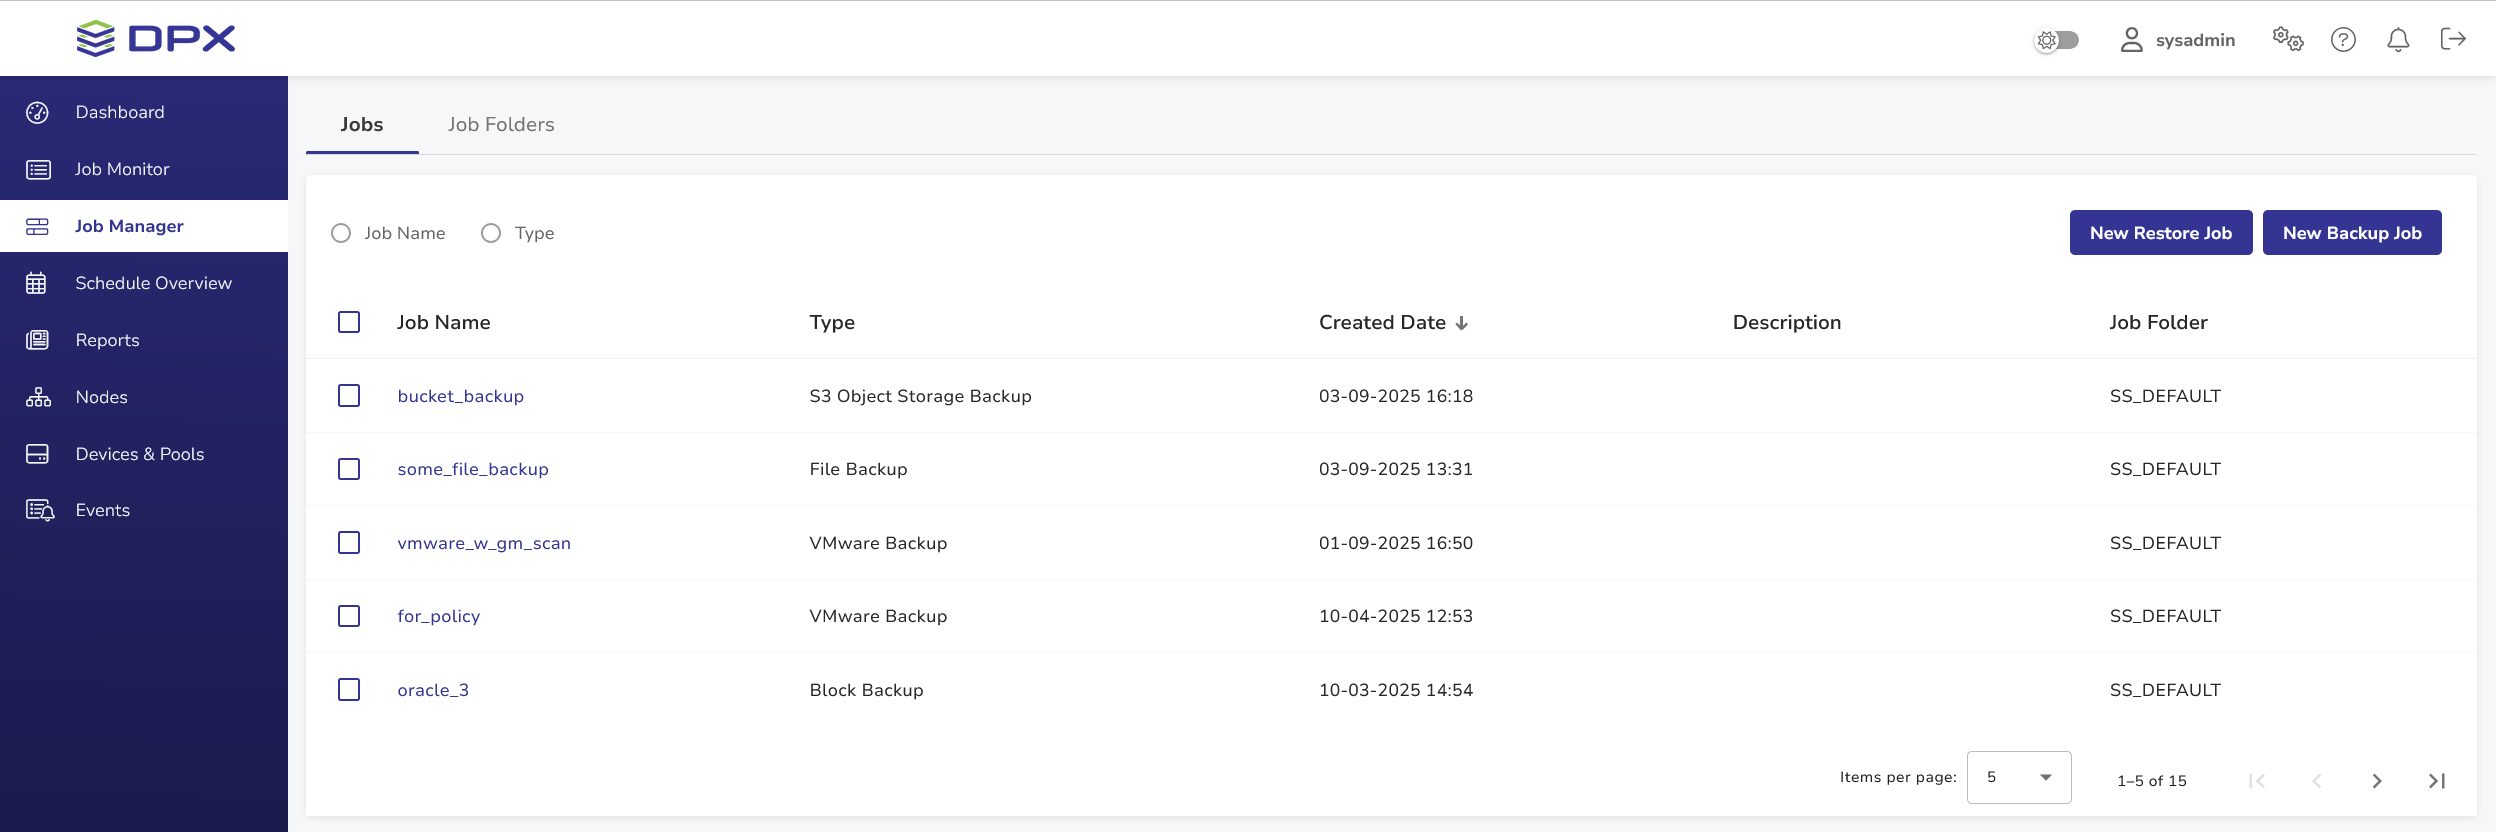Open the settings gears icon
Screen dimensions: 2496x832
pos(2287,40)
